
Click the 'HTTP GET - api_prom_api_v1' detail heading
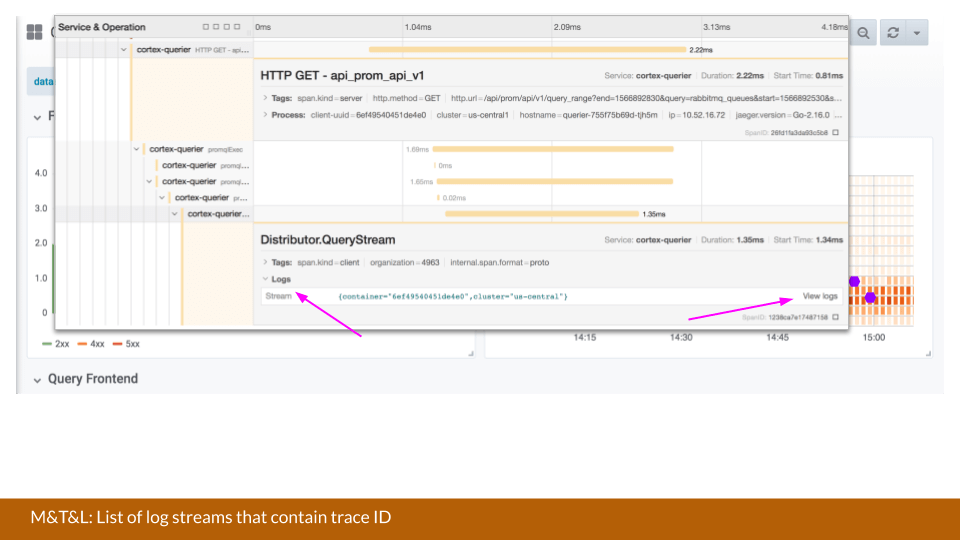pyautogui.click(x=342, y=75)
